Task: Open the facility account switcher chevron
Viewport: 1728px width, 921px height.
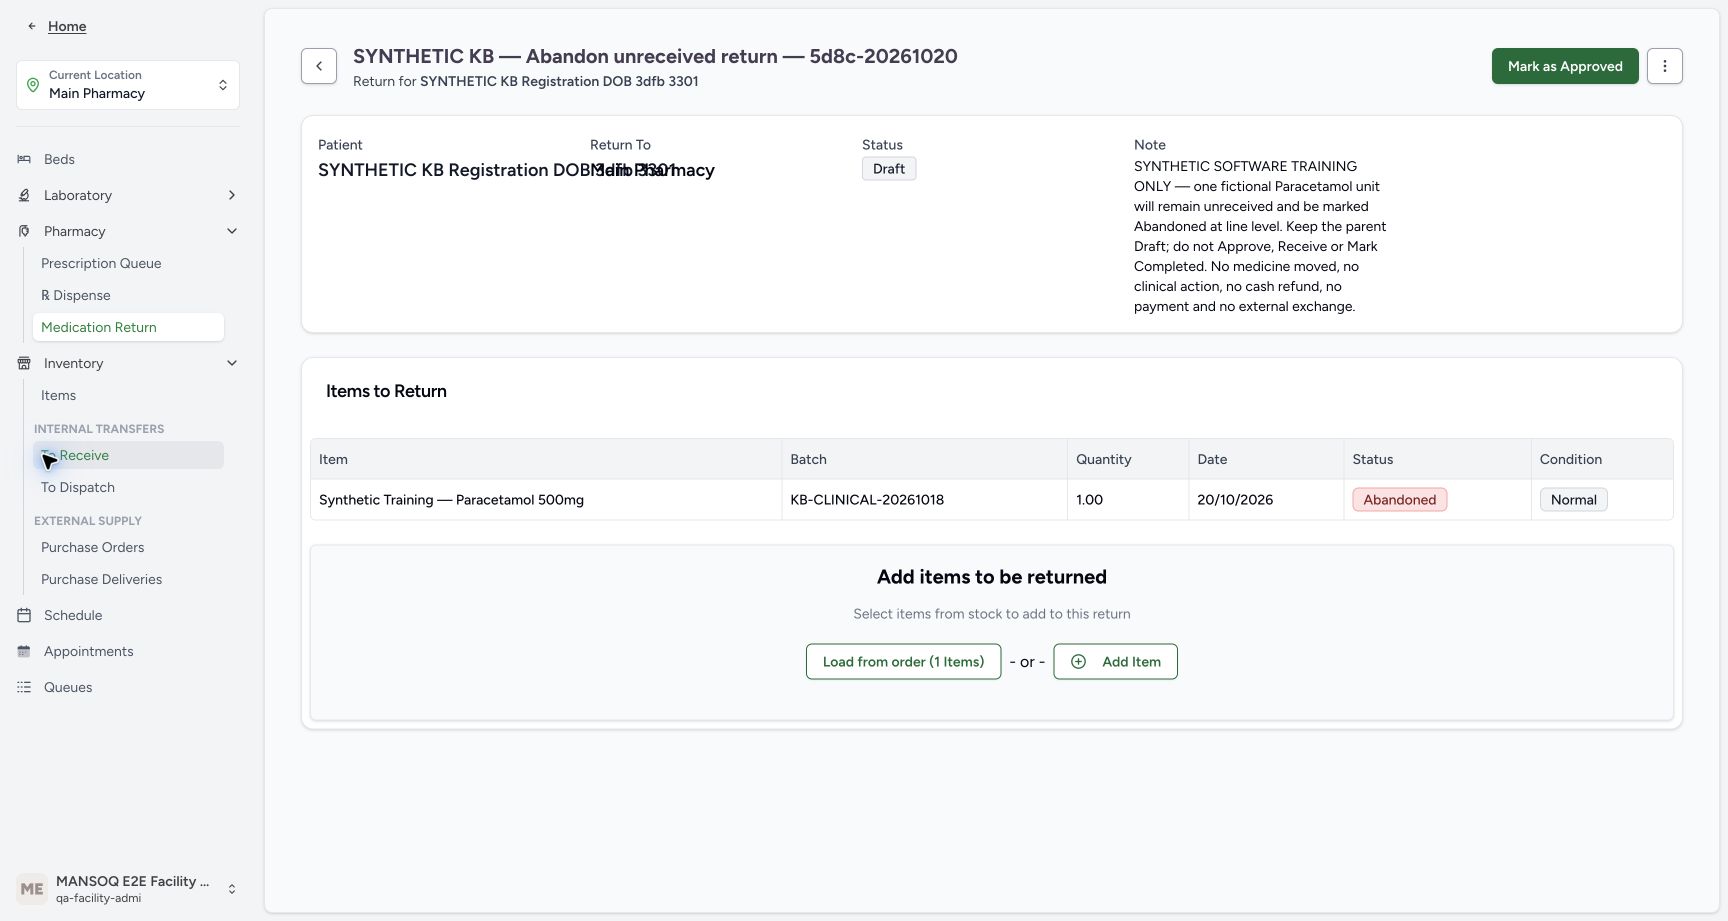Action: click(232, 889)
